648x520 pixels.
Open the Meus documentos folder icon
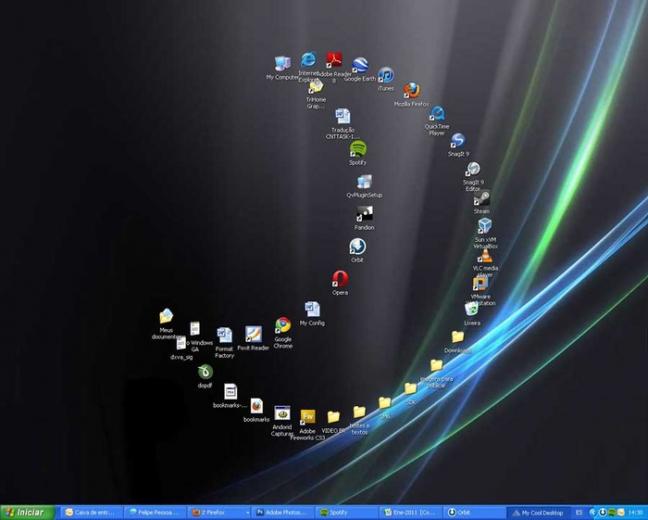pyautogui.click(x=166, y=316)
